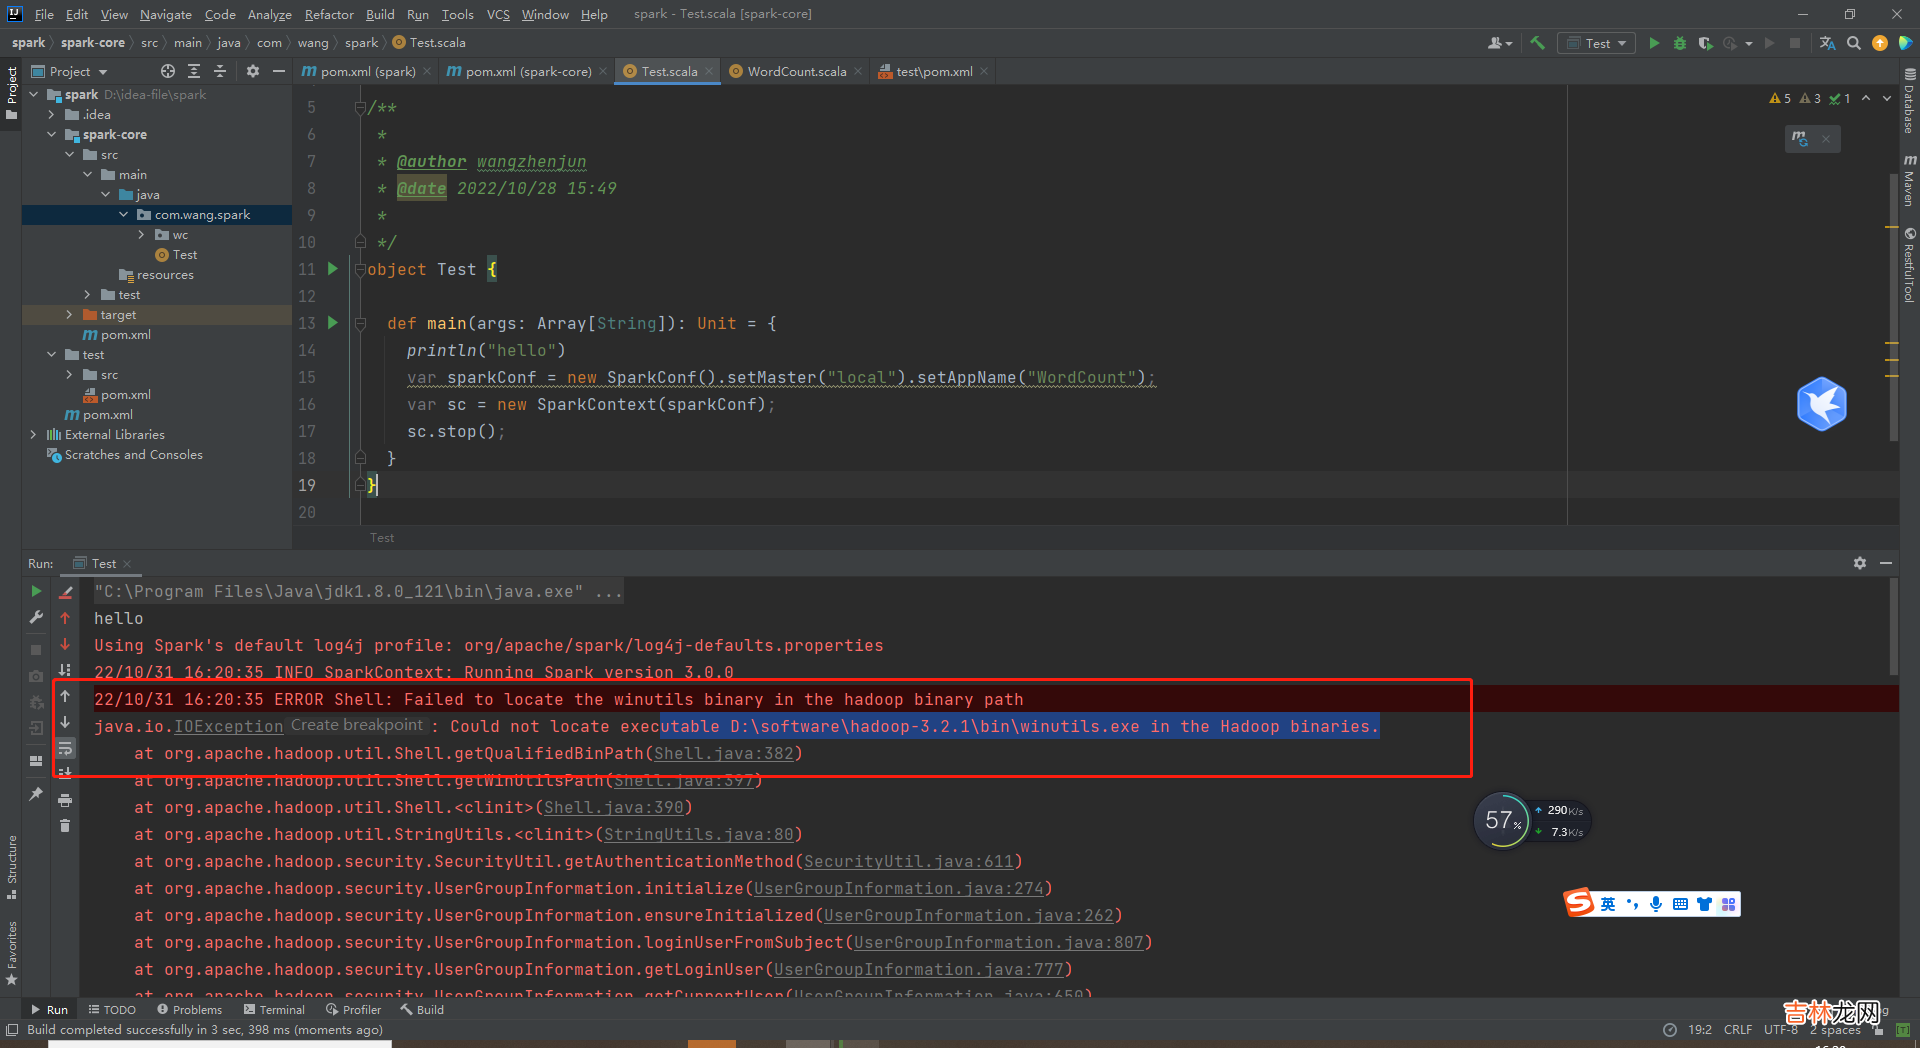Expand the target folder in project tree
Image resolution: width=1920 pixels, height=1048 pixels.
click(x=69, y=315)
